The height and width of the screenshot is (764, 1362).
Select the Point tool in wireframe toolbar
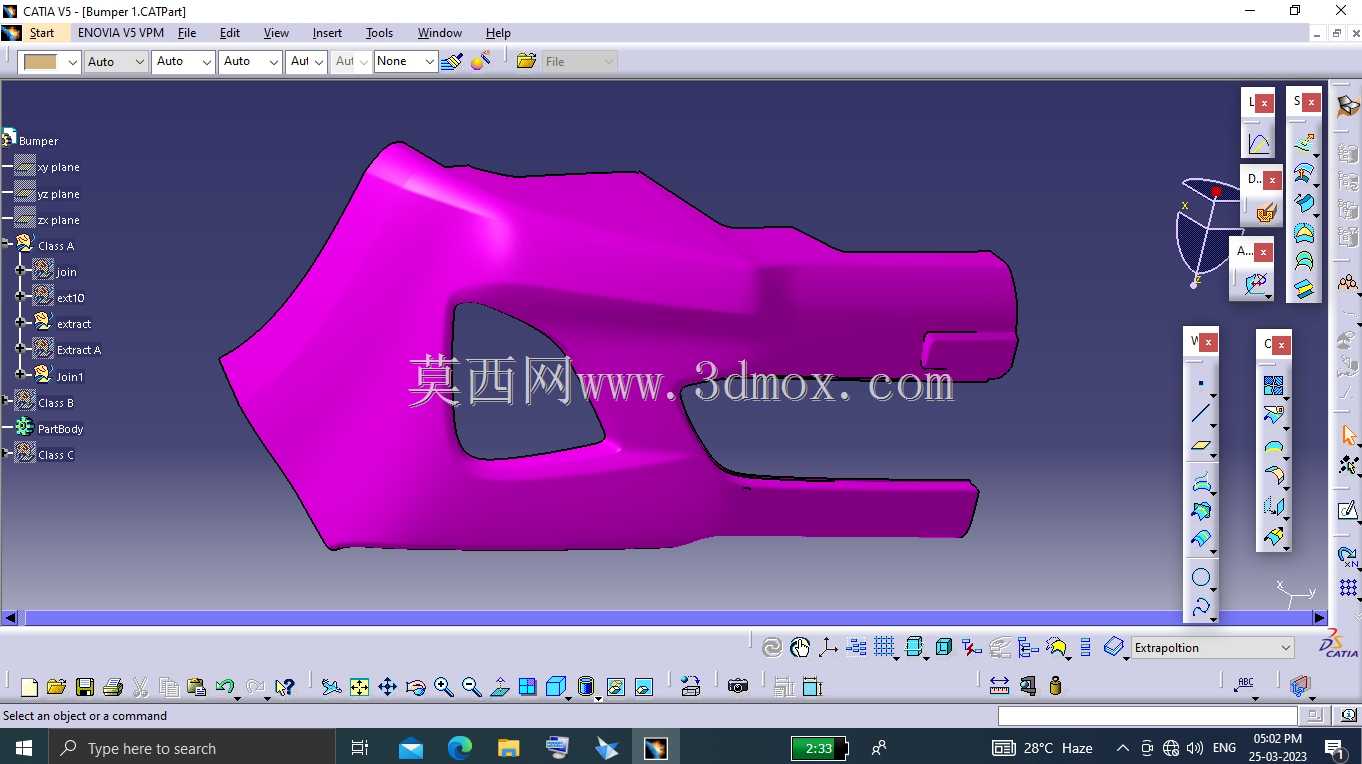(1201, 383)
